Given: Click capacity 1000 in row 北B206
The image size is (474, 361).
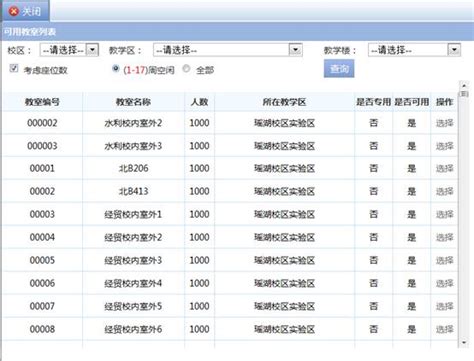Looking at the screenshot, I should [x=199, y=168].
